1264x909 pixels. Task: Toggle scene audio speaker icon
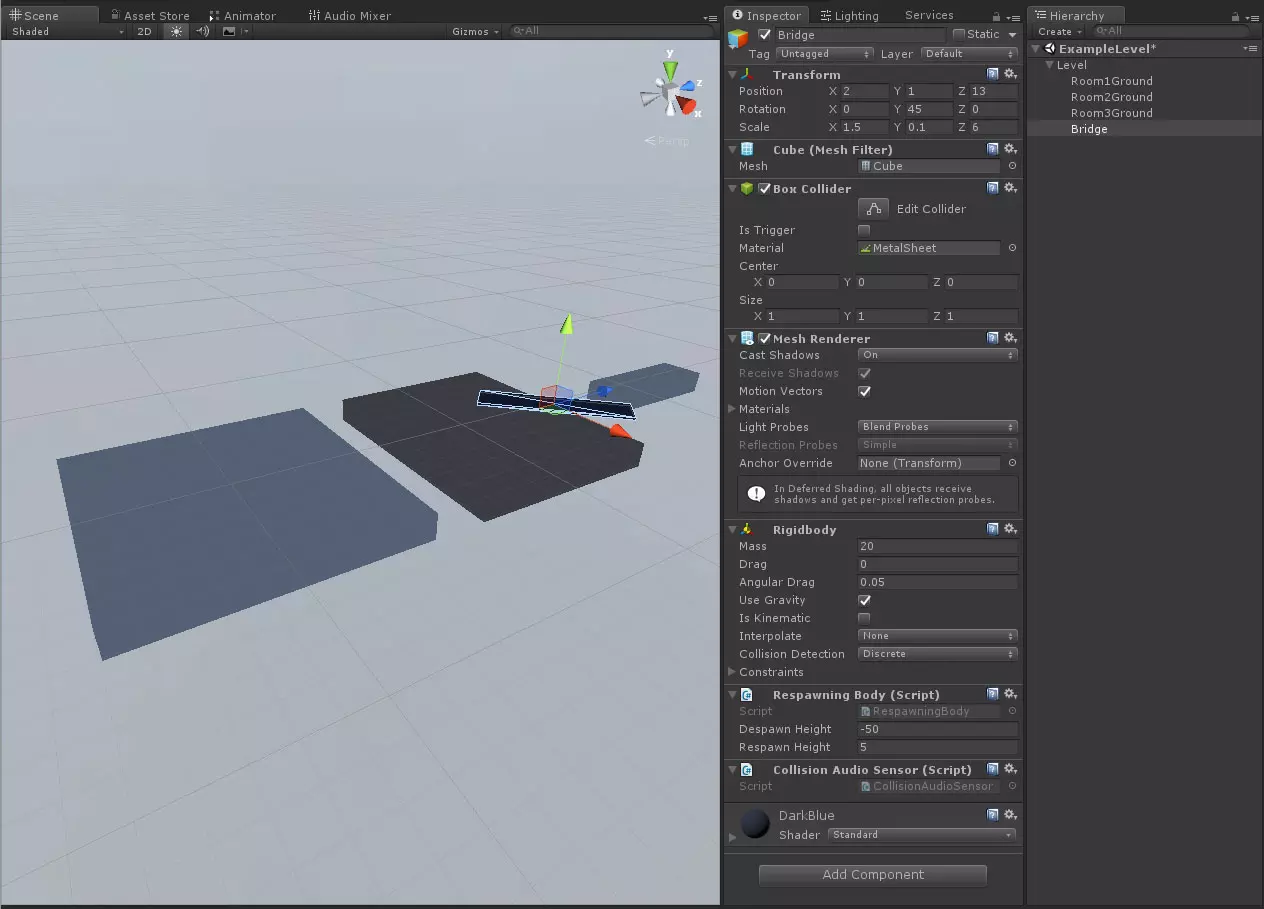pyautogui.click(x=203, y=31)
